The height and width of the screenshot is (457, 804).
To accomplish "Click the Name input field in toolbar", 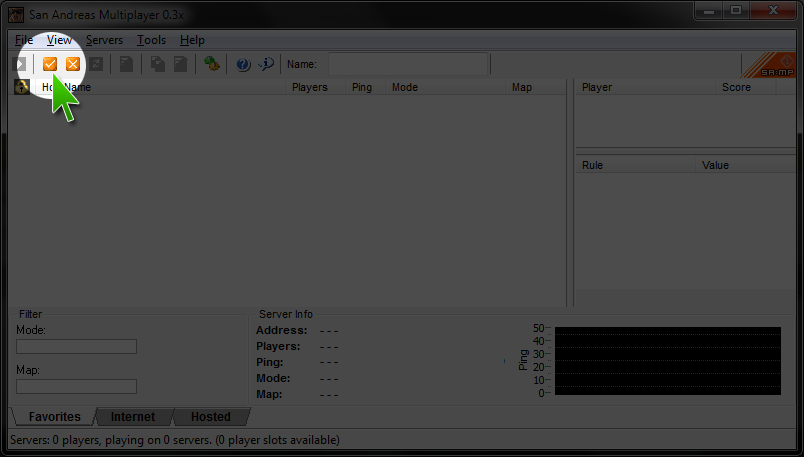I will [x=408, y=64].
